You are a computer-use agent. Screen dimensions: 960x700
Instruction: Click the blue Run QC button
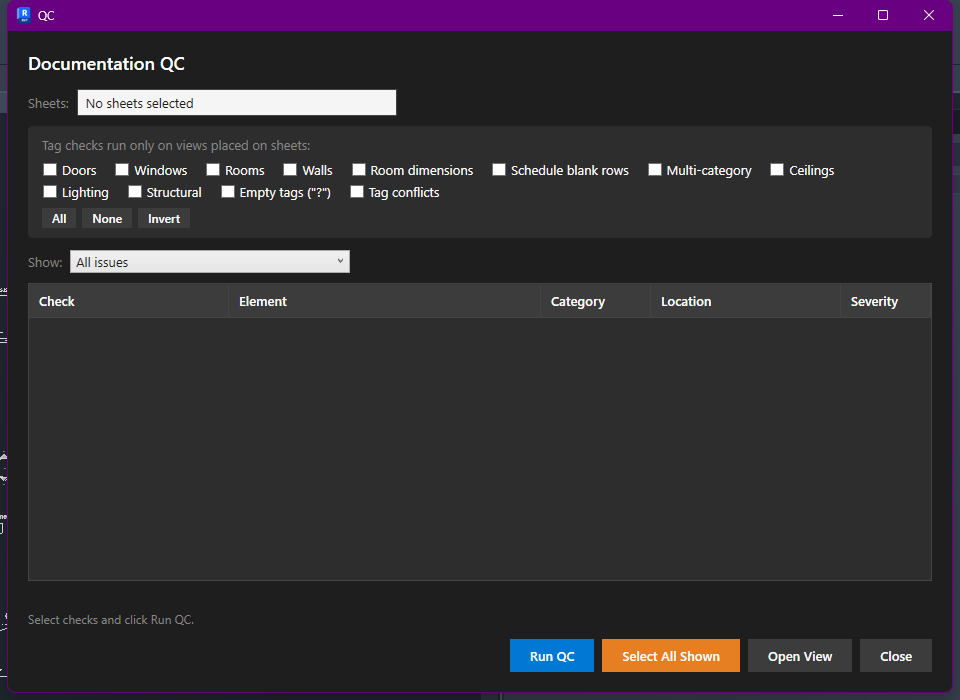coord(552,656)
